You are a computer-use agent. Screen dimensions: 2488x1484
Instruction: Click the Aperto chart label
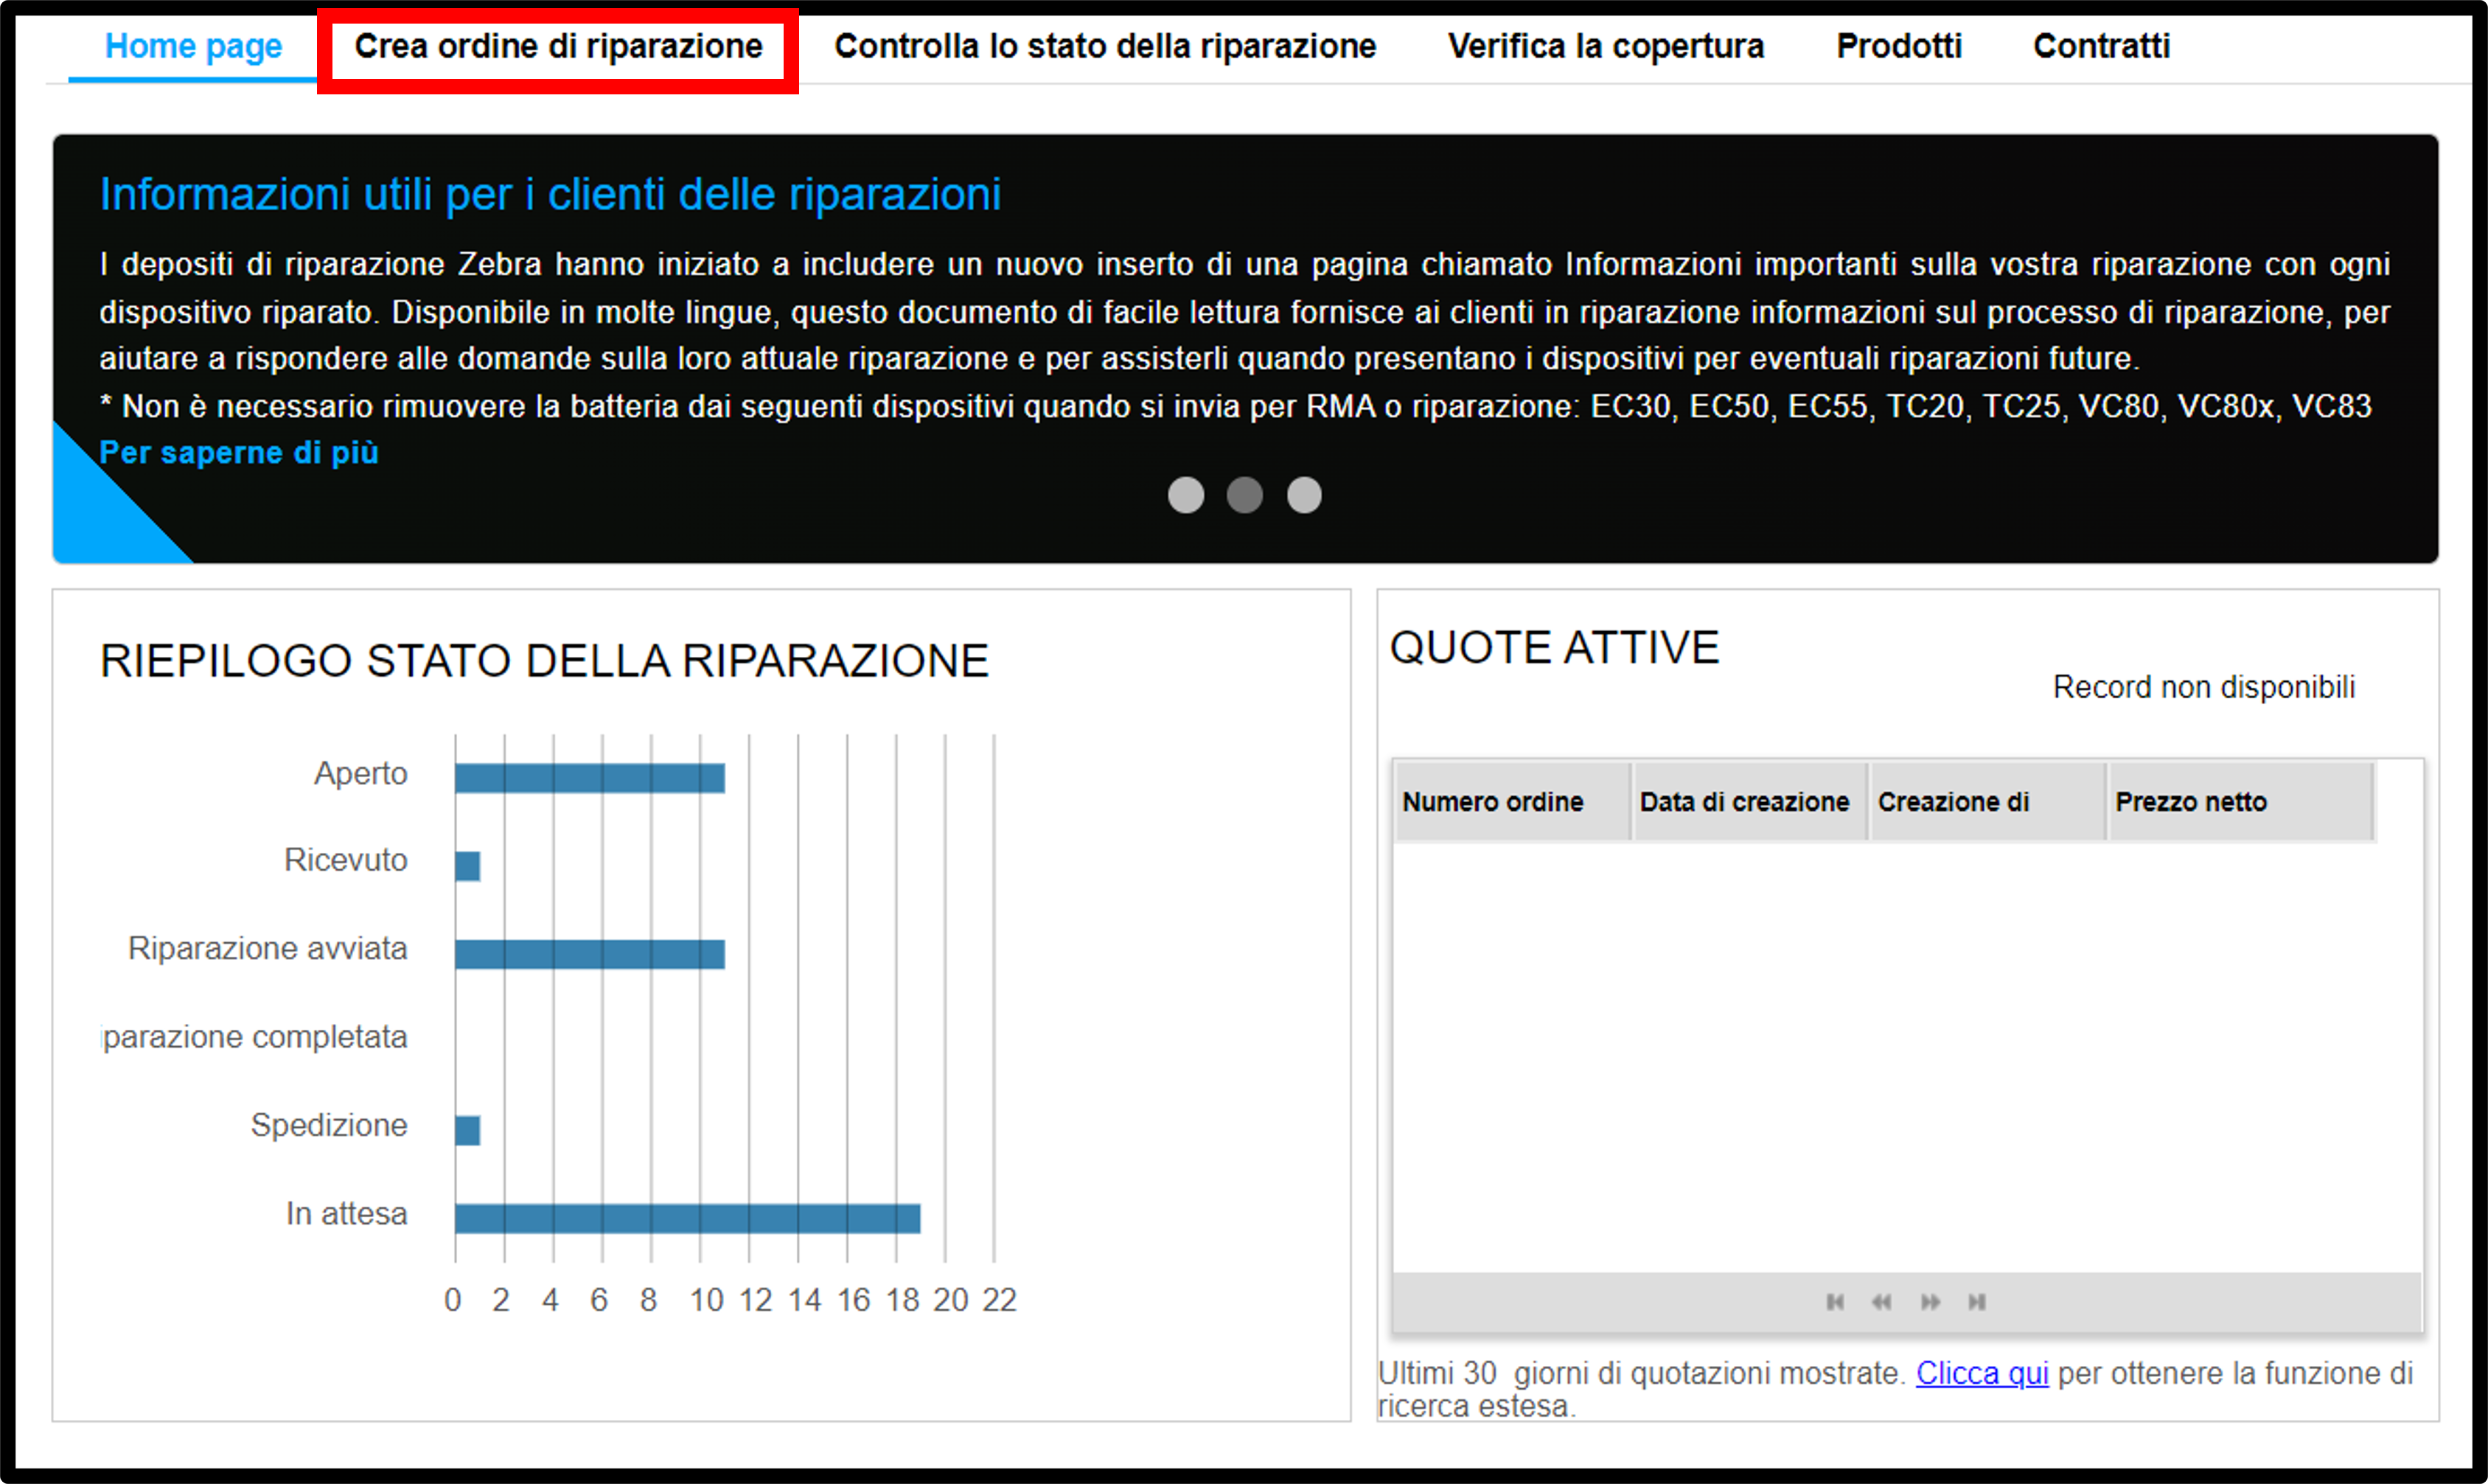pos(361,773)
